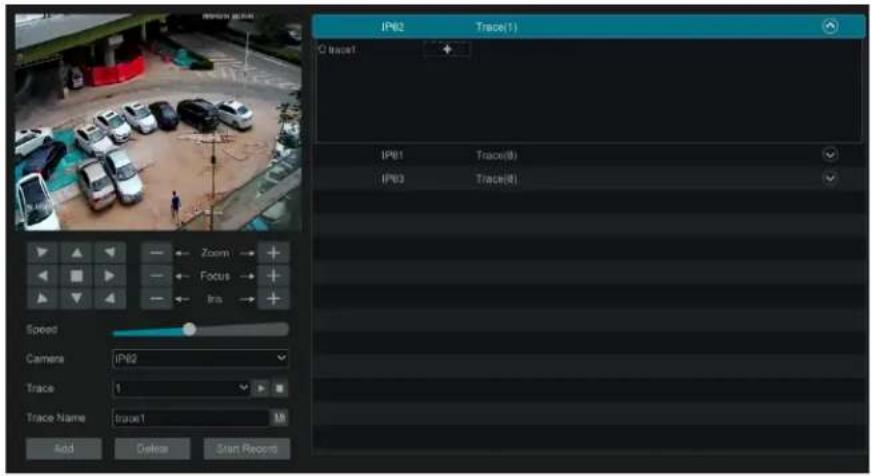Decrease Focus with the minus button
Screen dimensions: 871x476
coord(157,275)
